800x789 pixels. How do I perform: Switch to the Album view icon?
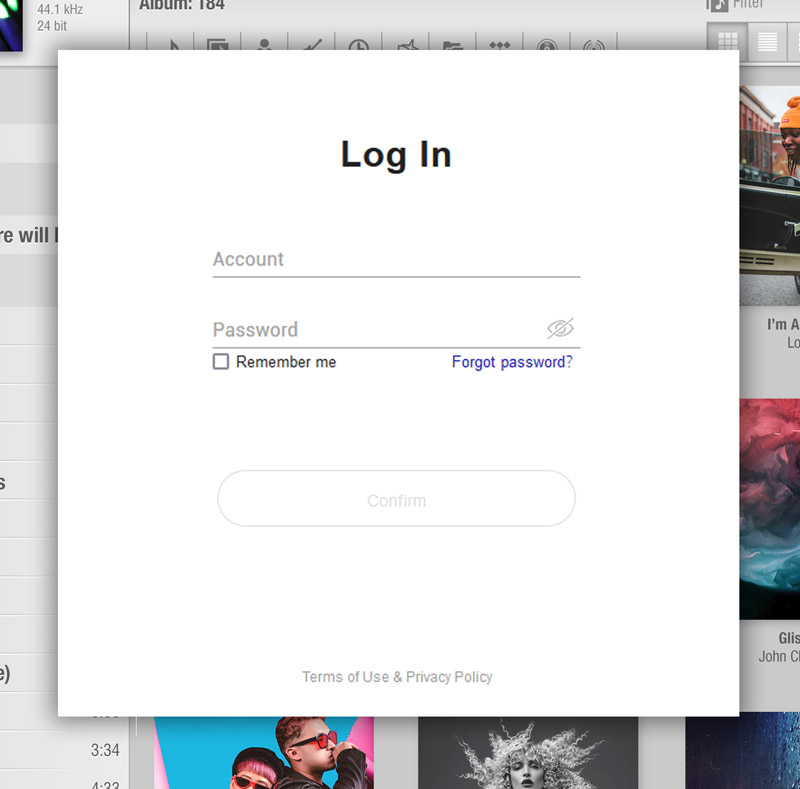pyautogui.click(x=218, y=45)
